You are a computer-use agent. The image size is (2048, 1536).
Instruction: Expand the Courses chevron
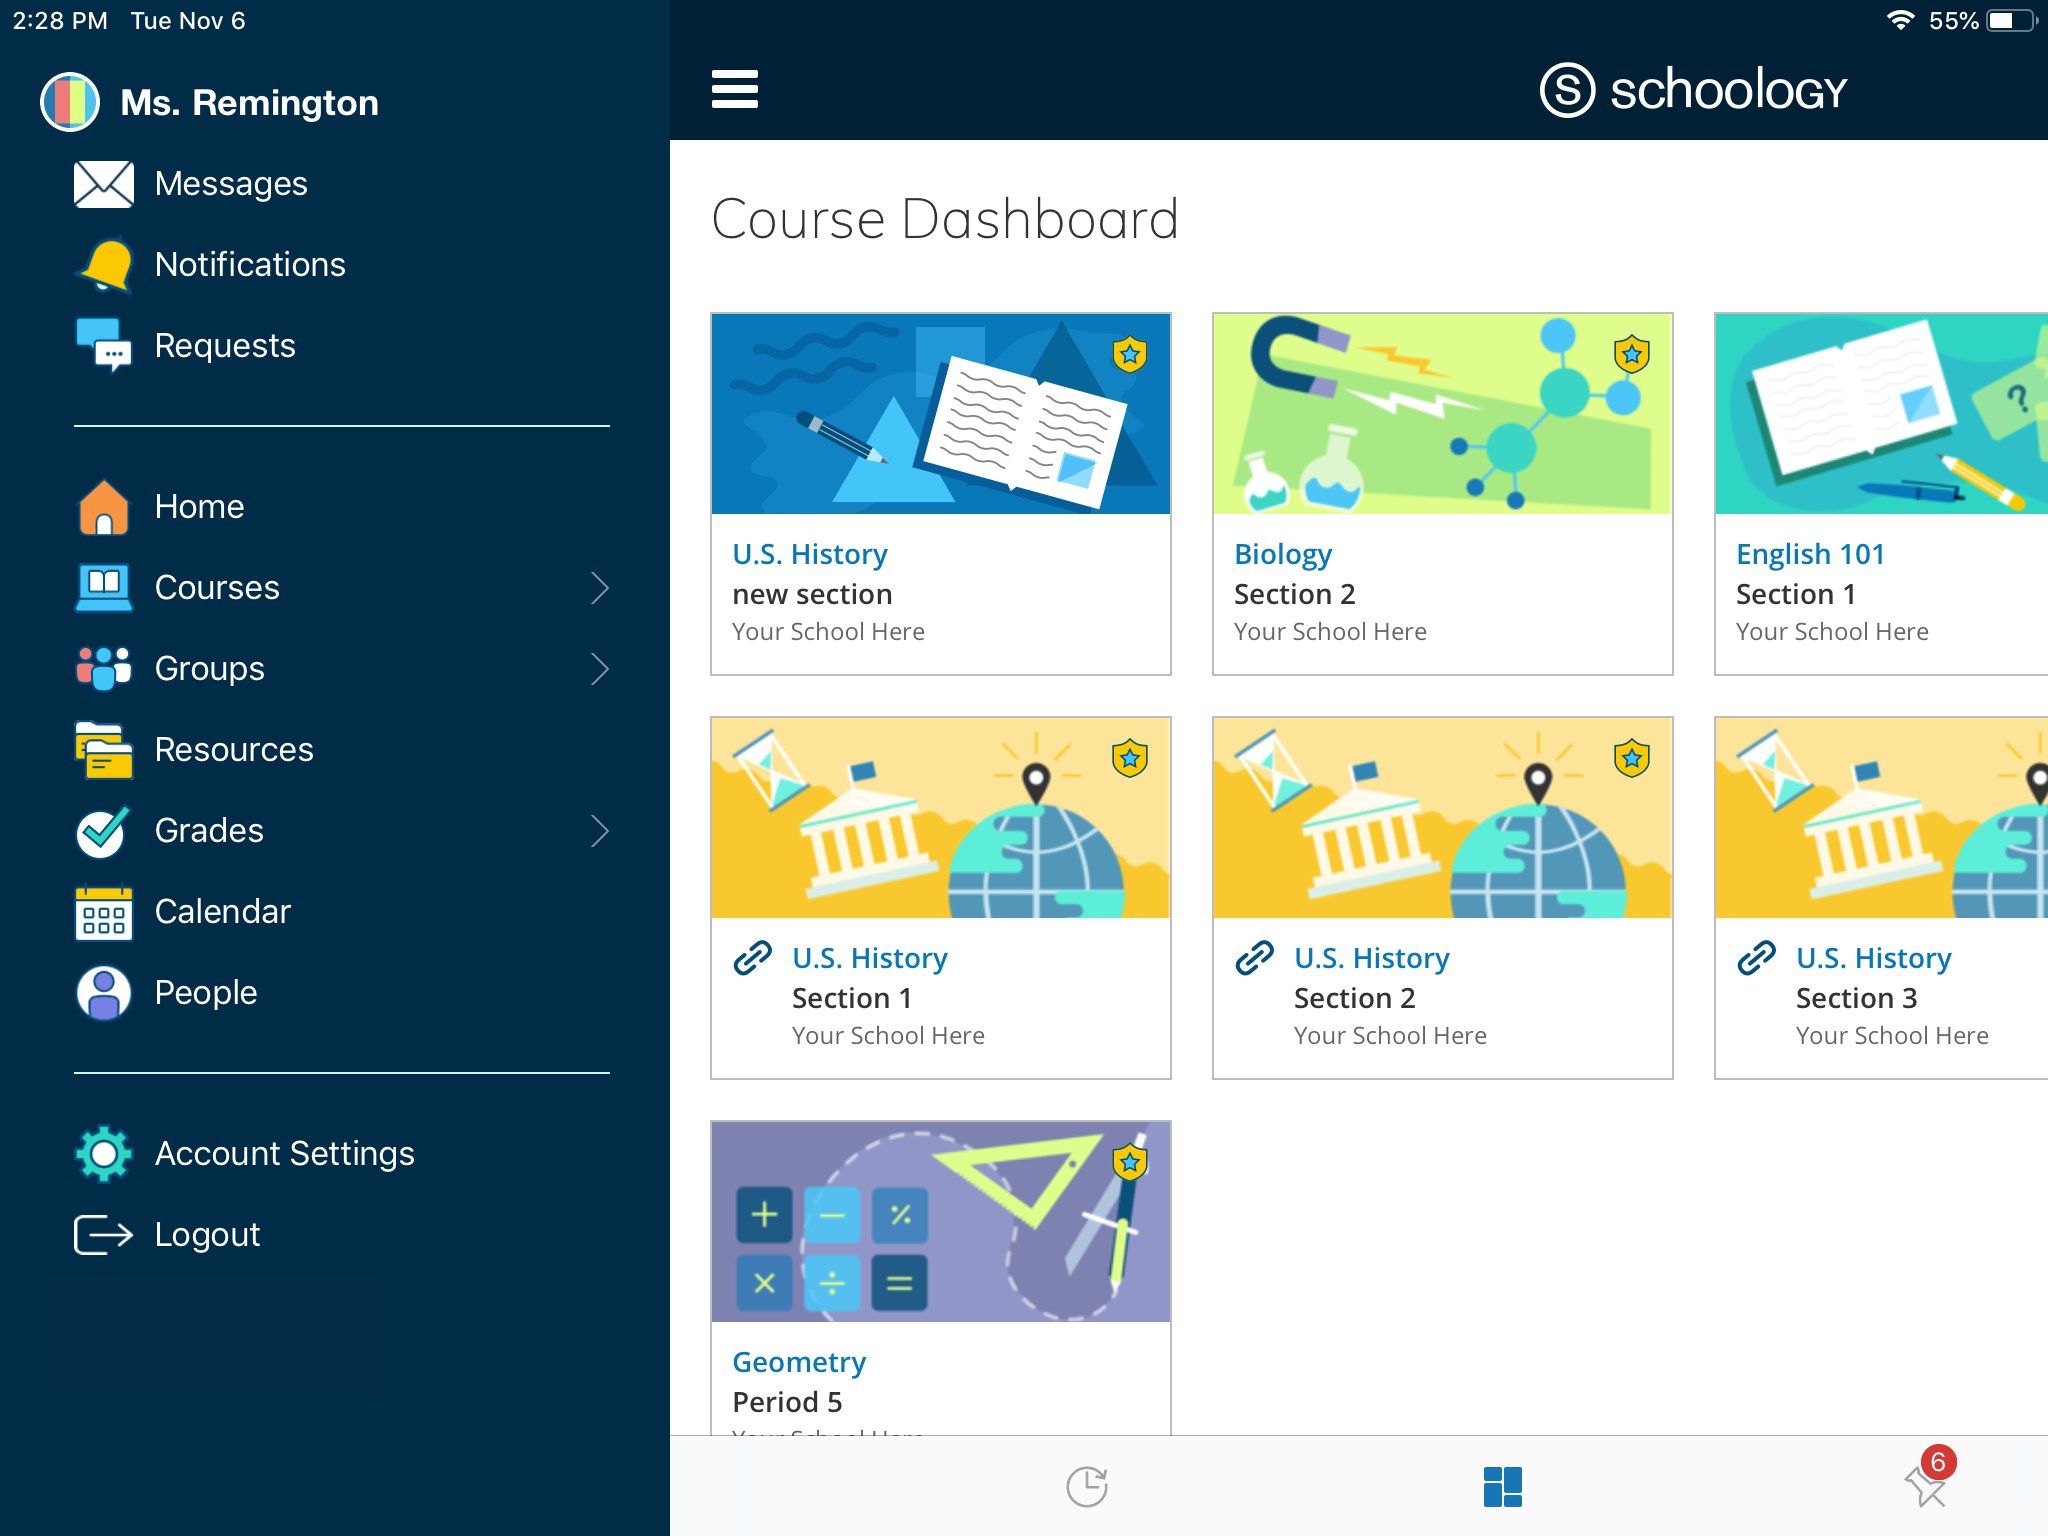[x=599, y=588]
